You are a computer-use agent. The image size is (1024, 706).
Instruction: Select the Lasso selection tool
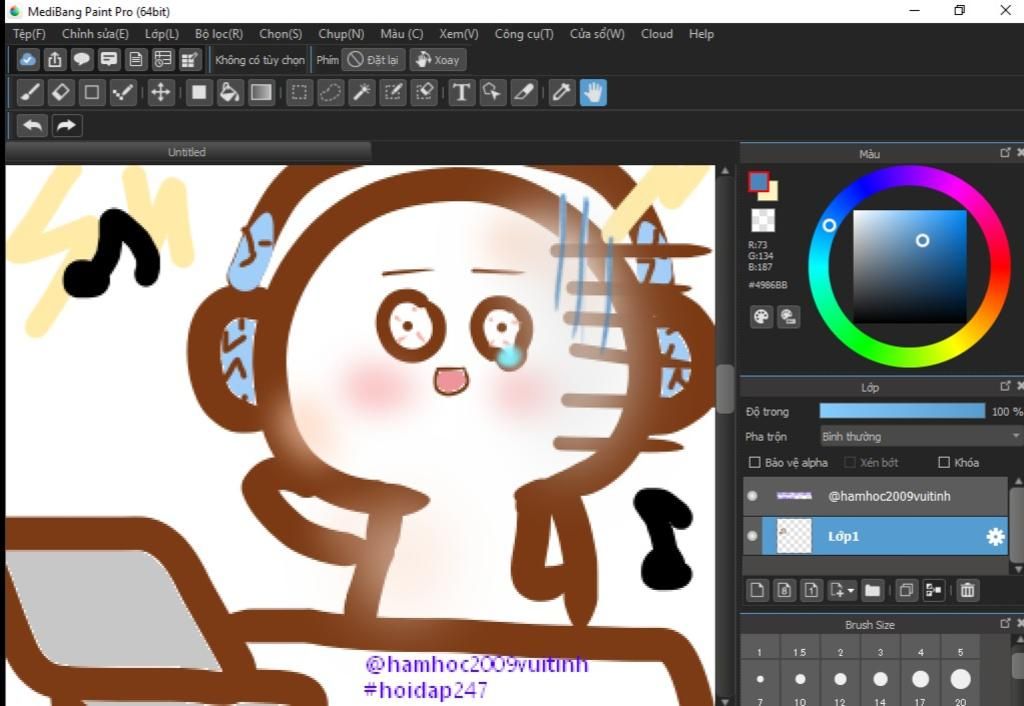point(330,92)
